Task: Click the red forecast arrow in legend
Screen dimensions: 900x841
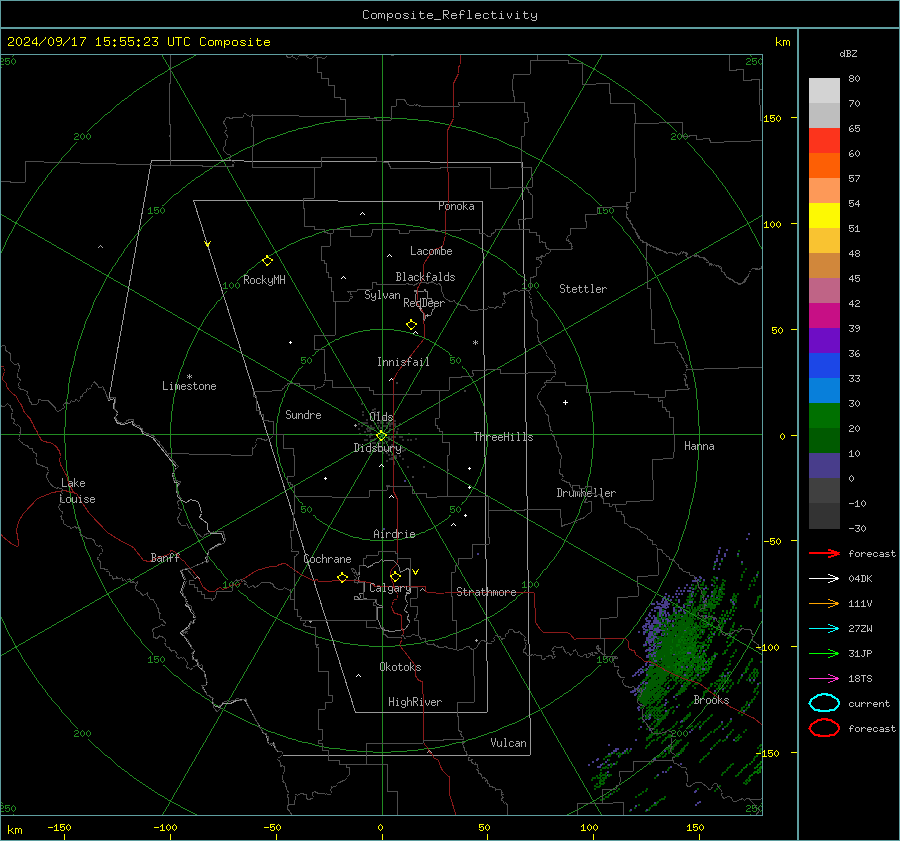Action: click(x=824, y=553)
